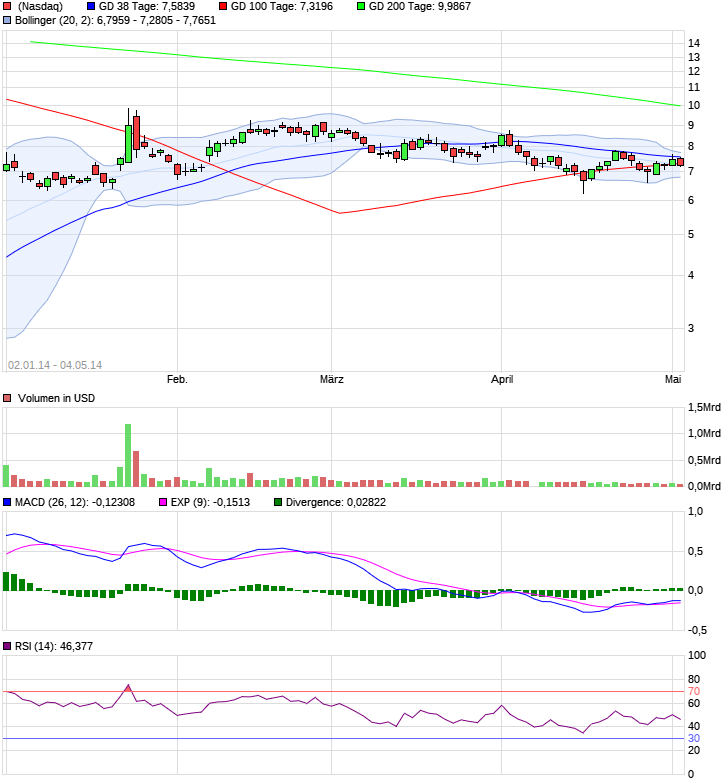Screen dimensions: 726x784
Task: Click the dark green Divergence legend swatch
Action: point(278,502)
